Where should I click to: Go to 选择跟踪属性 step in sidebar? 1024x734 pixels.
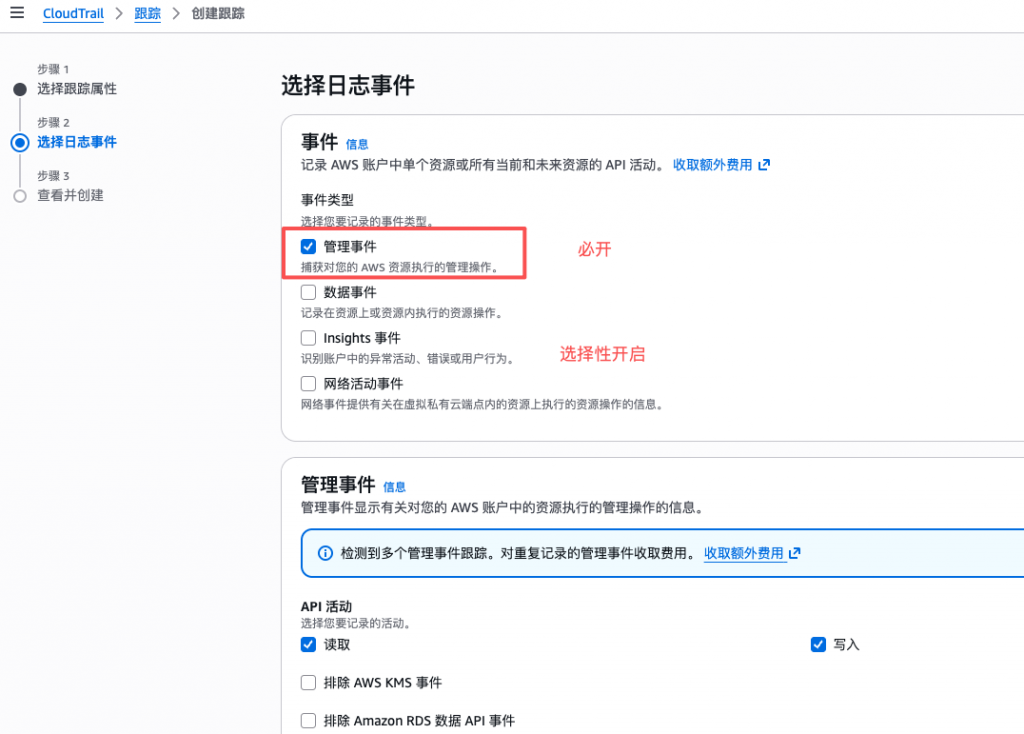click(x=77, y=89)
